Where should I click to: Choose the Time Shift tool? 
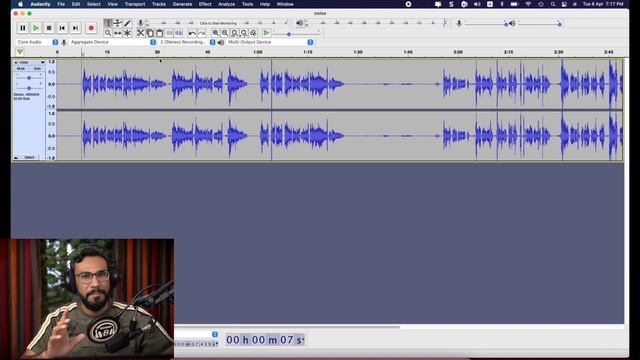118,33
